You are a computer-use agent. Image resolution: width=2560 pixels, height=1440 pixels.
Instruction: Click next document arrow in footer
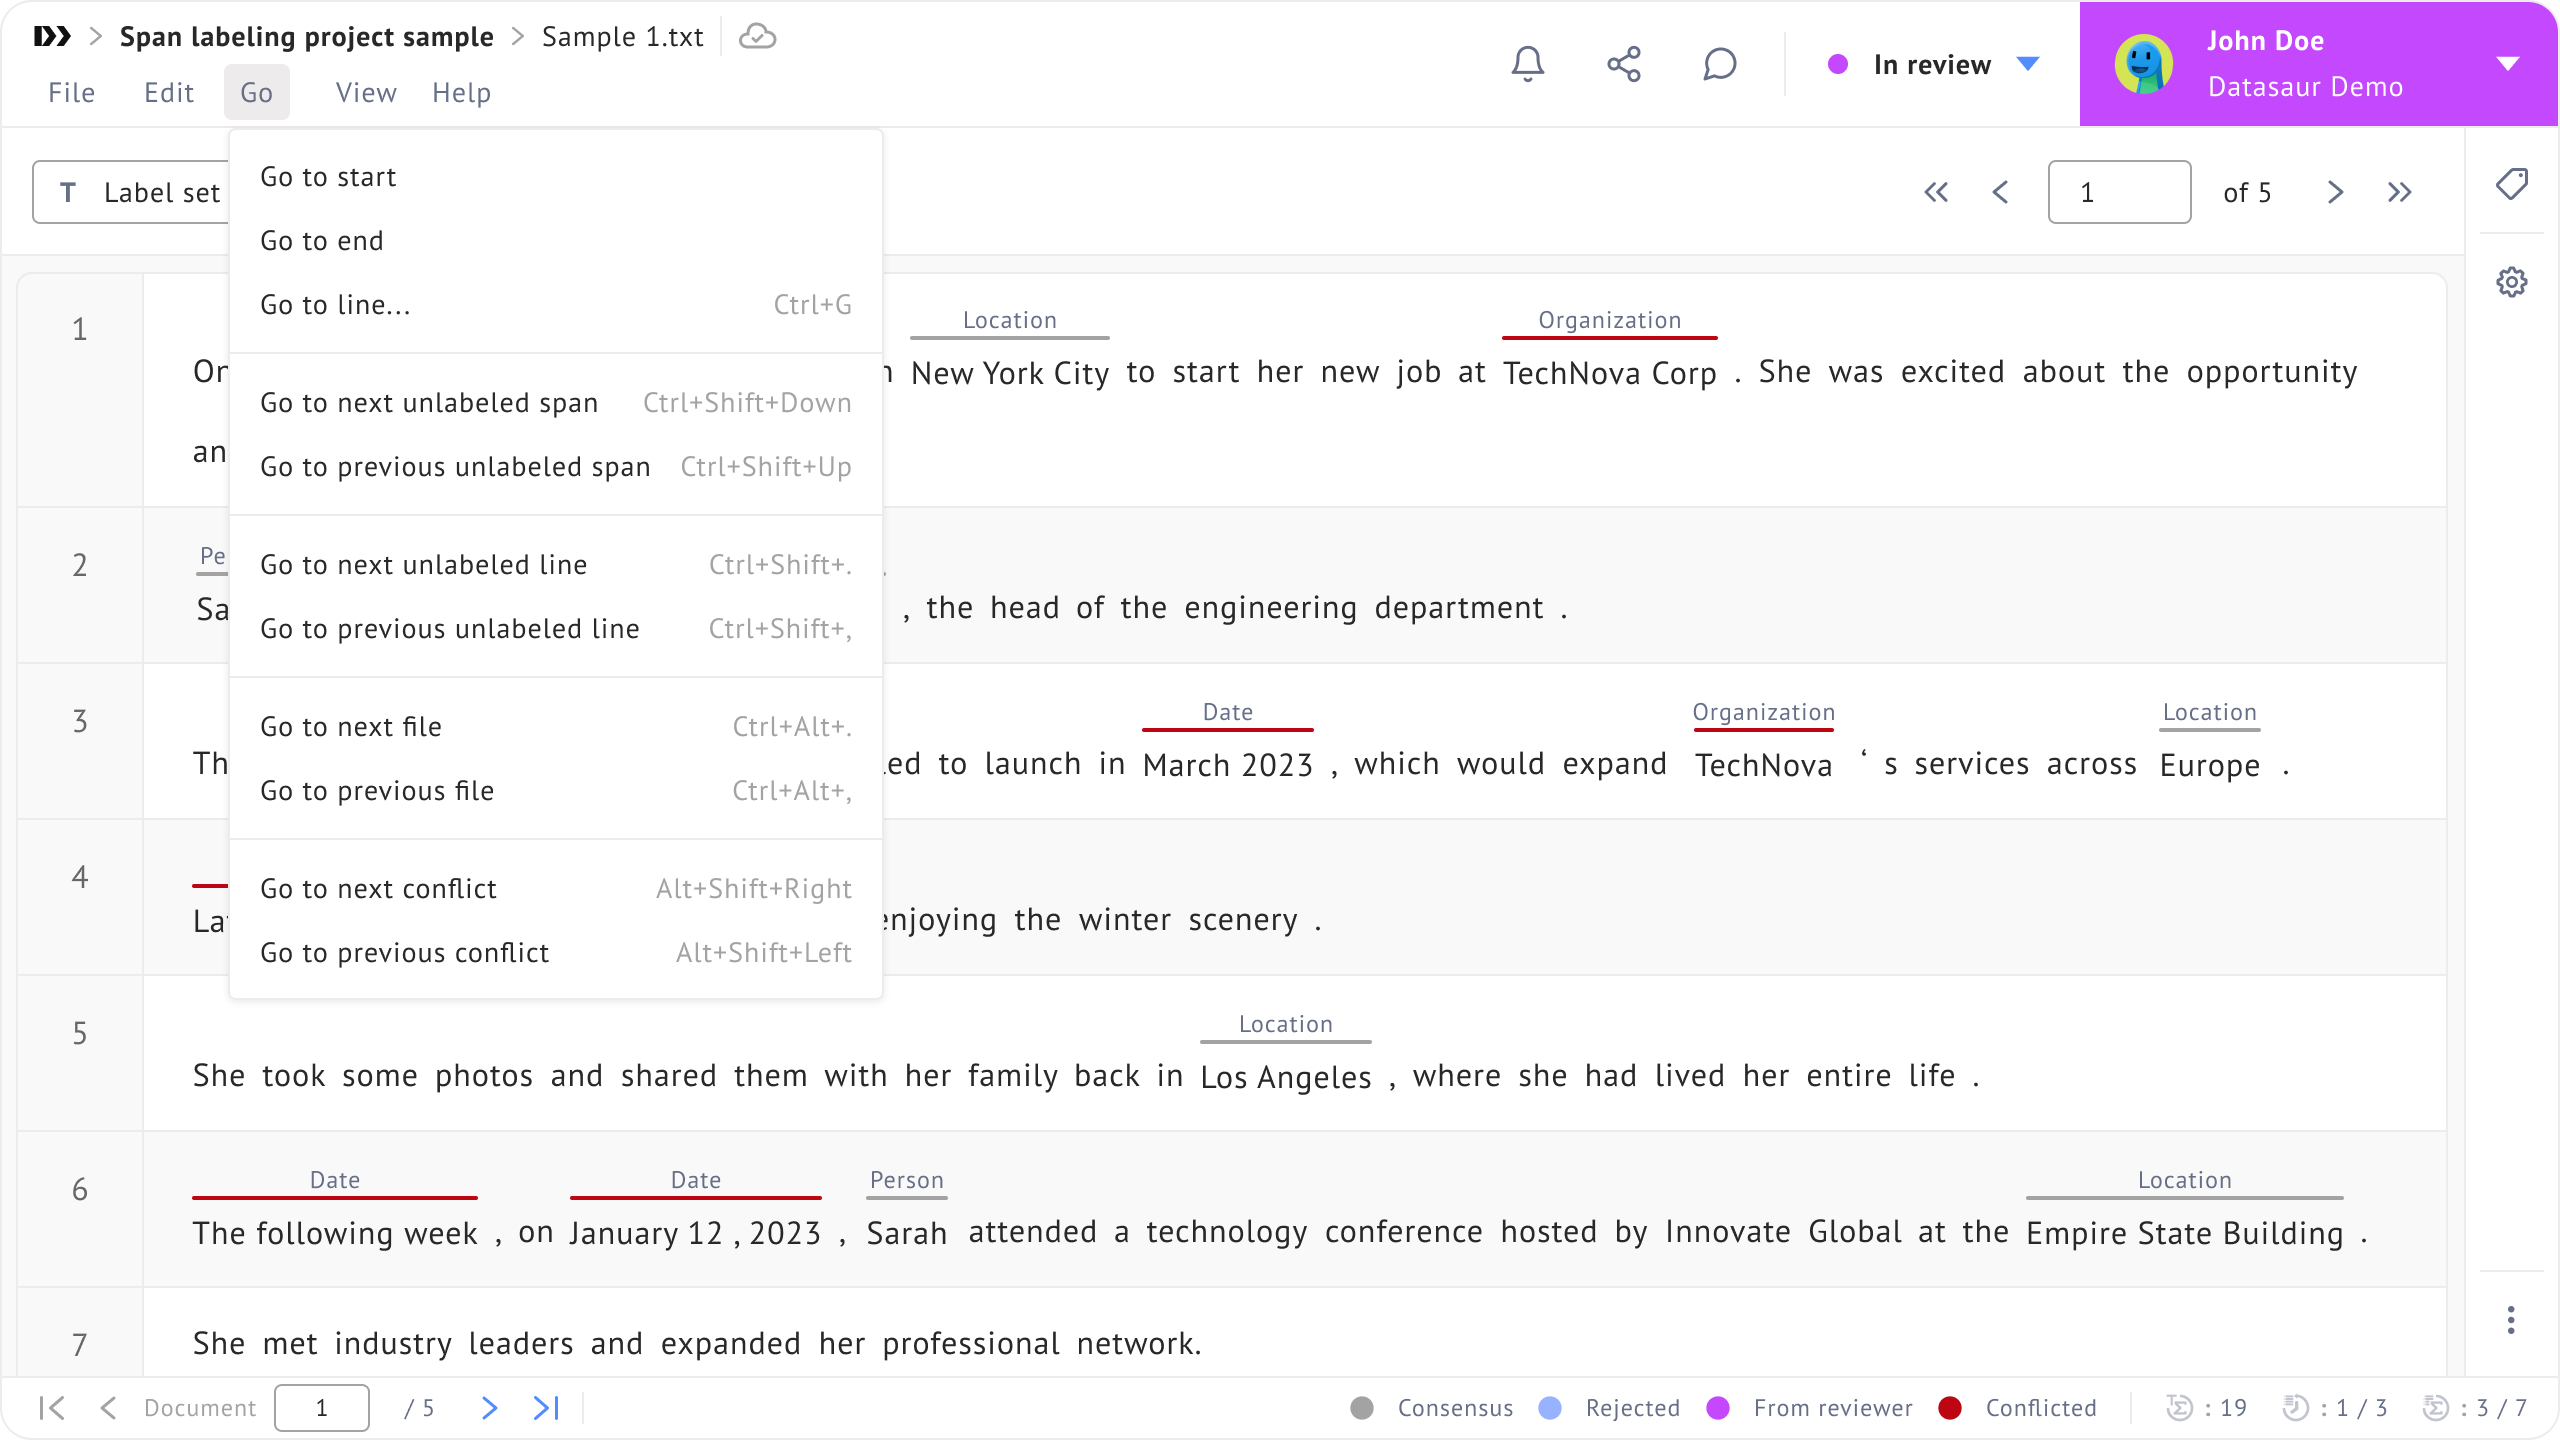click(x=489, y=1408)
